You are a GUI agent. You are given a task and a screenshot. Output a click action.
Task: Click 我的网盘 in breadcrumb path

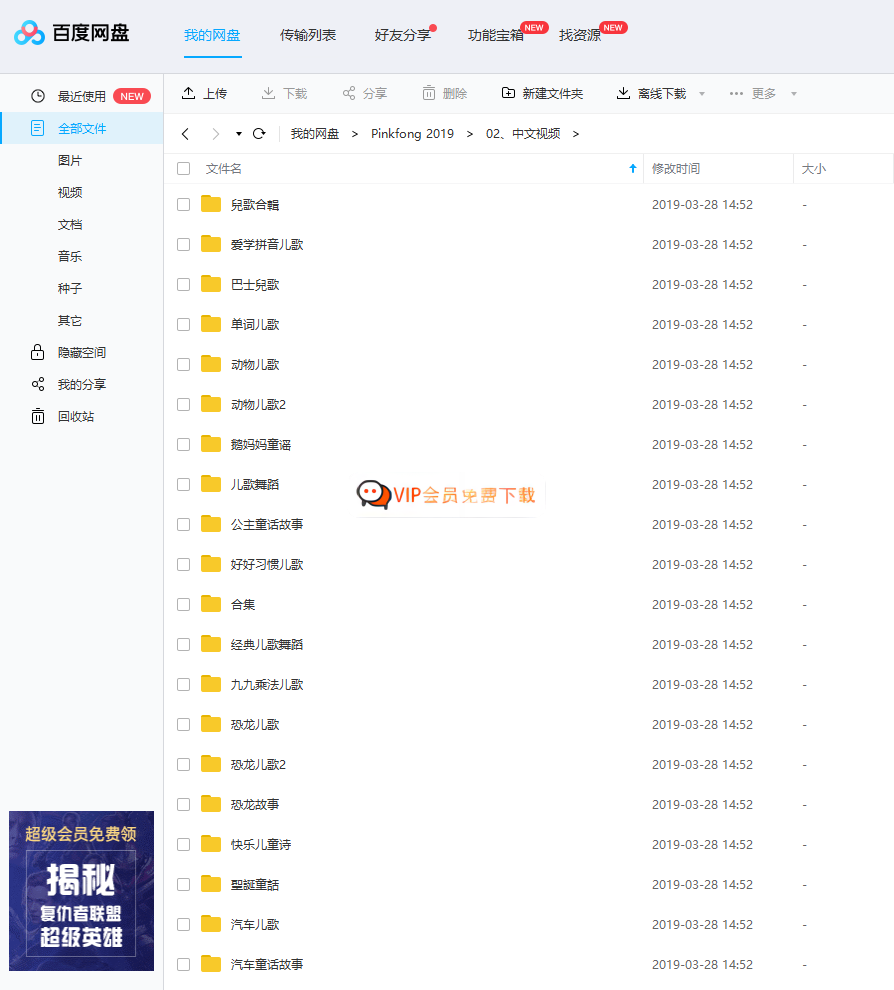[315, 134]
